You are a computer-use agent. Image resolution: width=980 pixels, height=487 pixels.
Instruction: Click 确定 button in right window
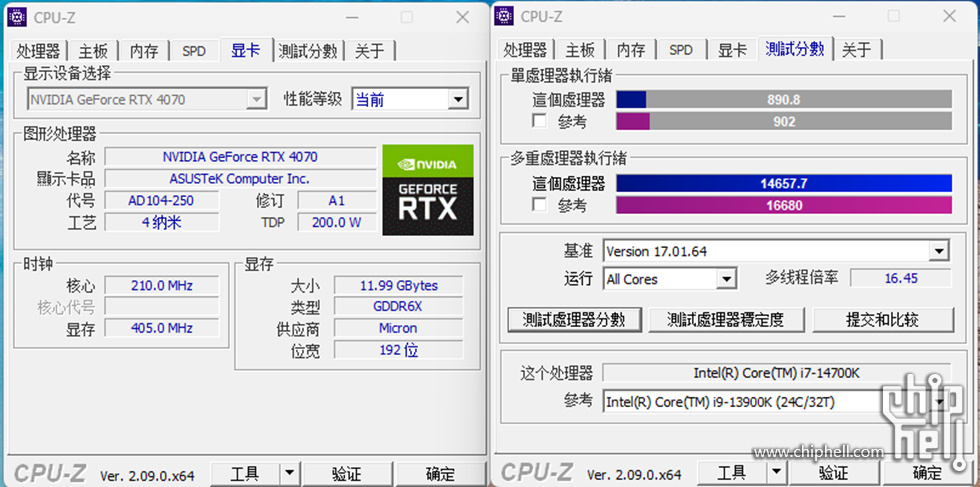[x=928, y=472]
